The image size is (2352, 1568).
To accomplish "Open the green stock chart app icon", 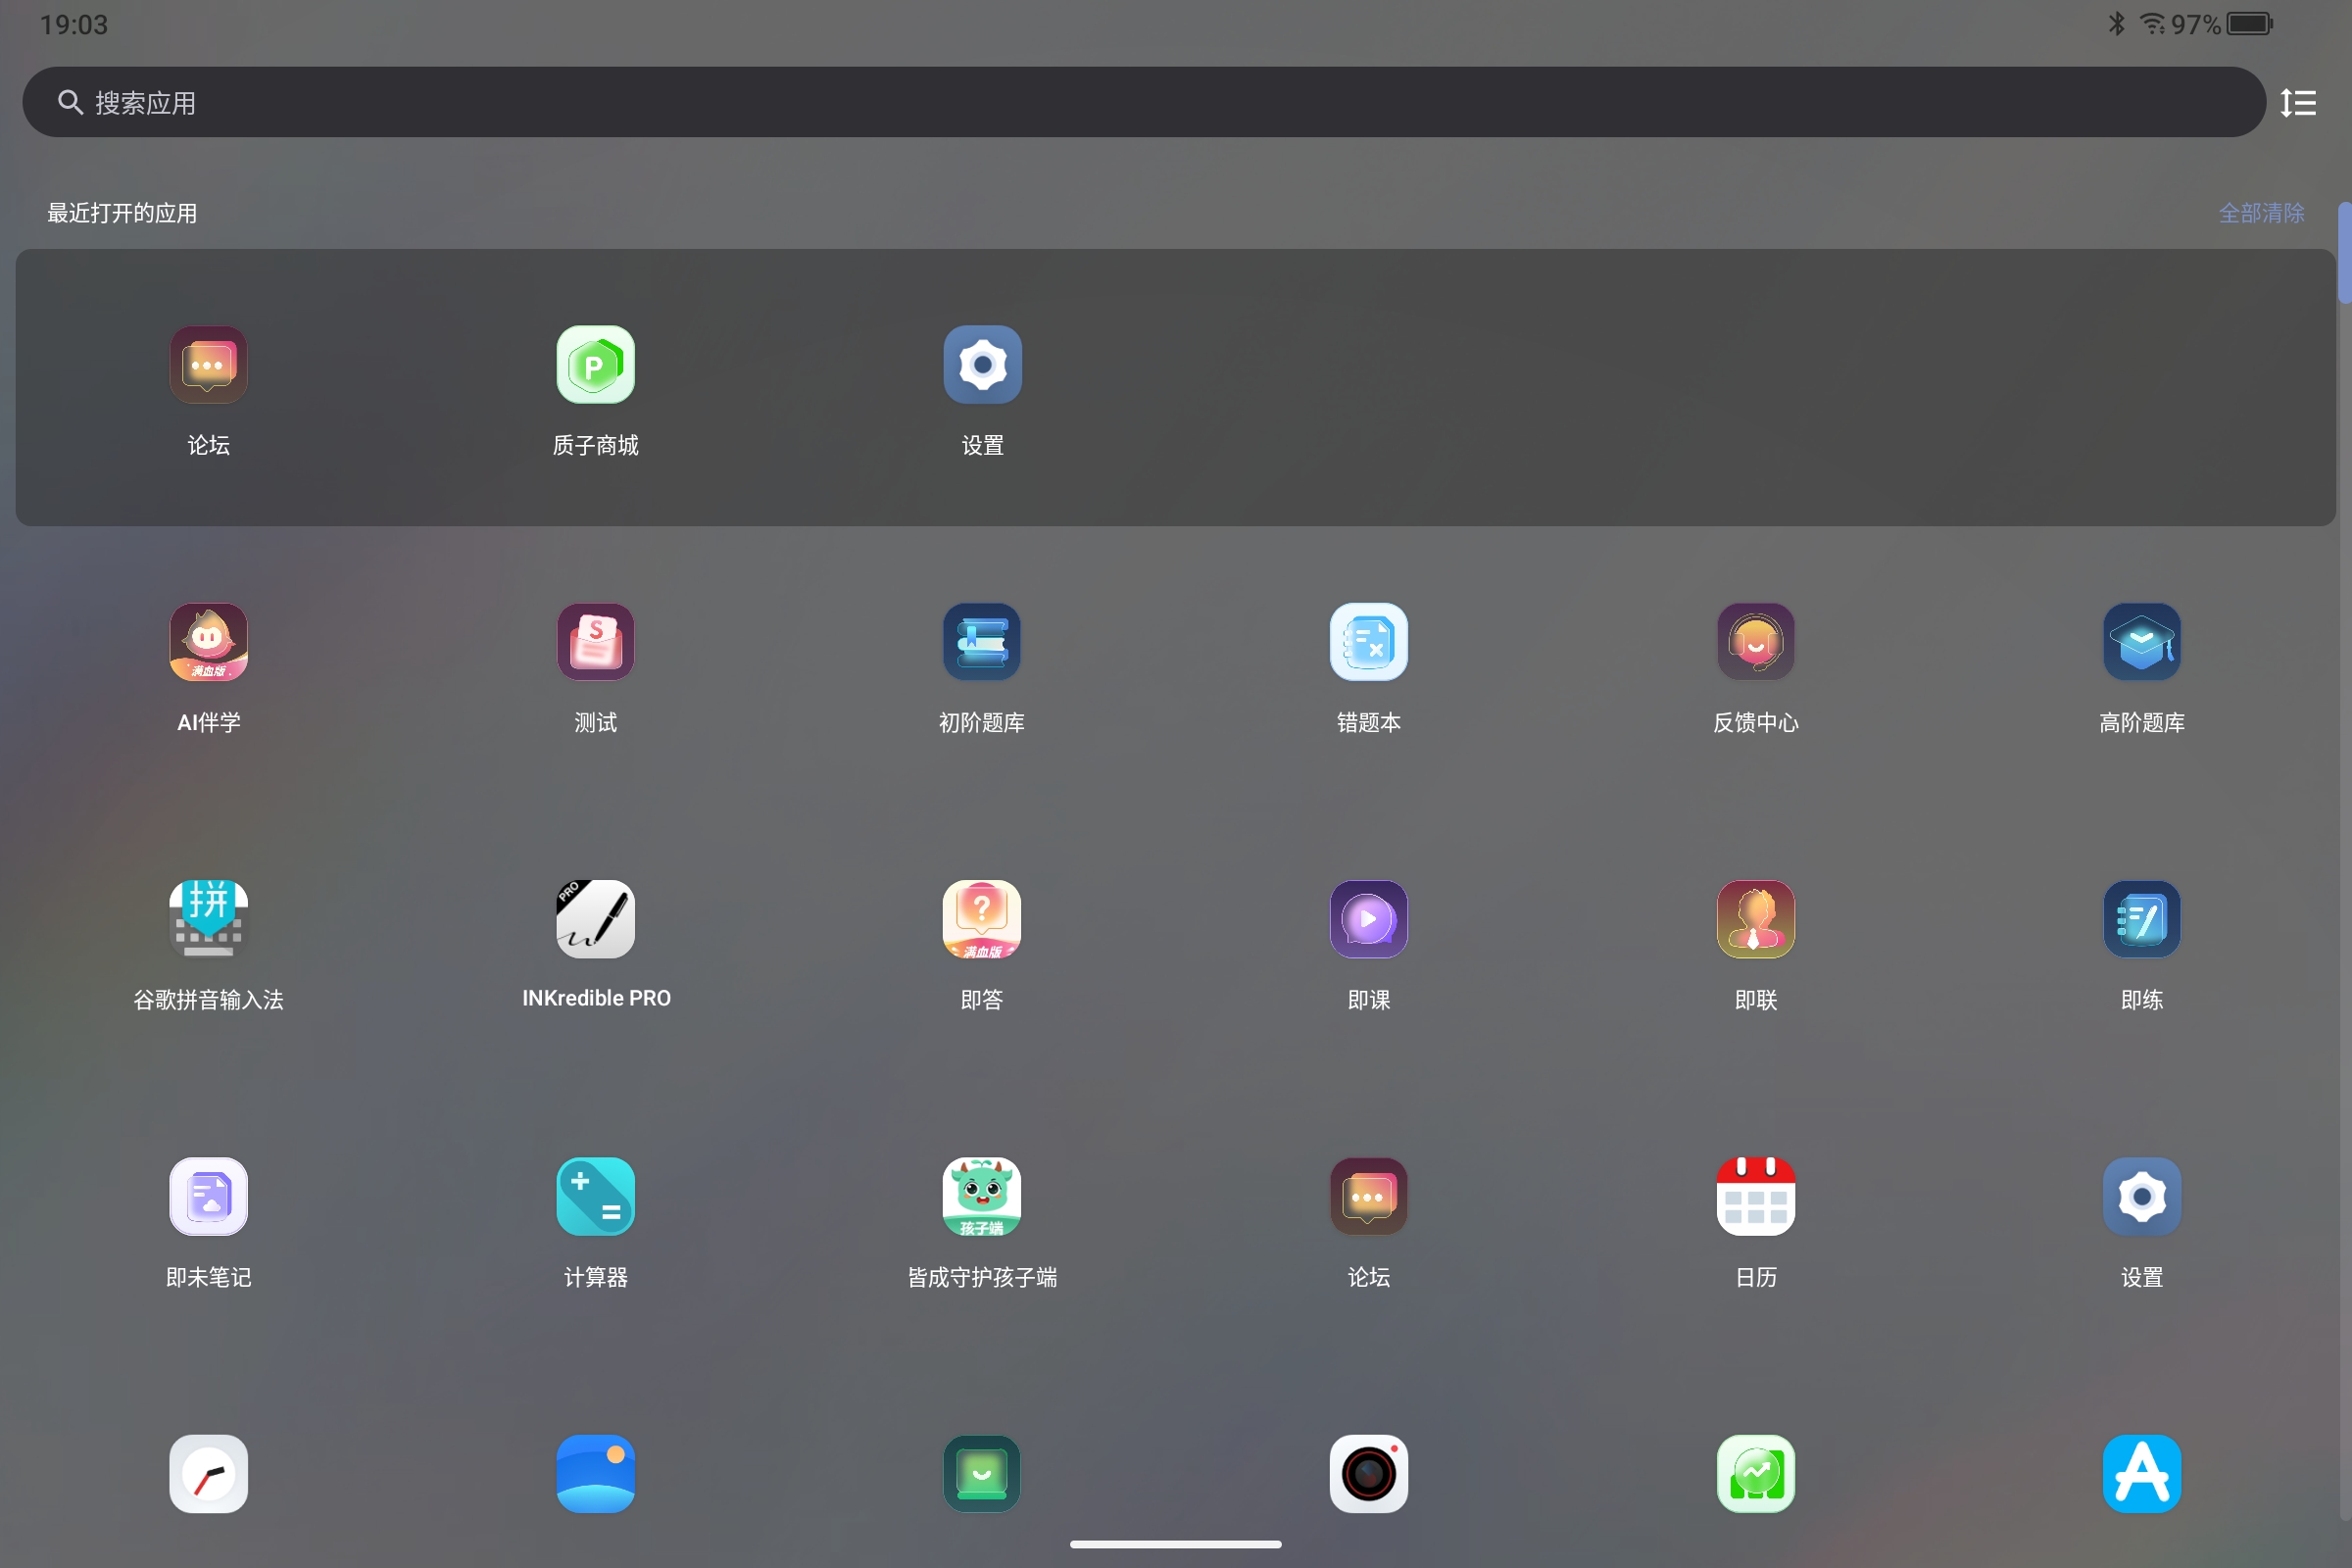I will tap(1756, 1474).
